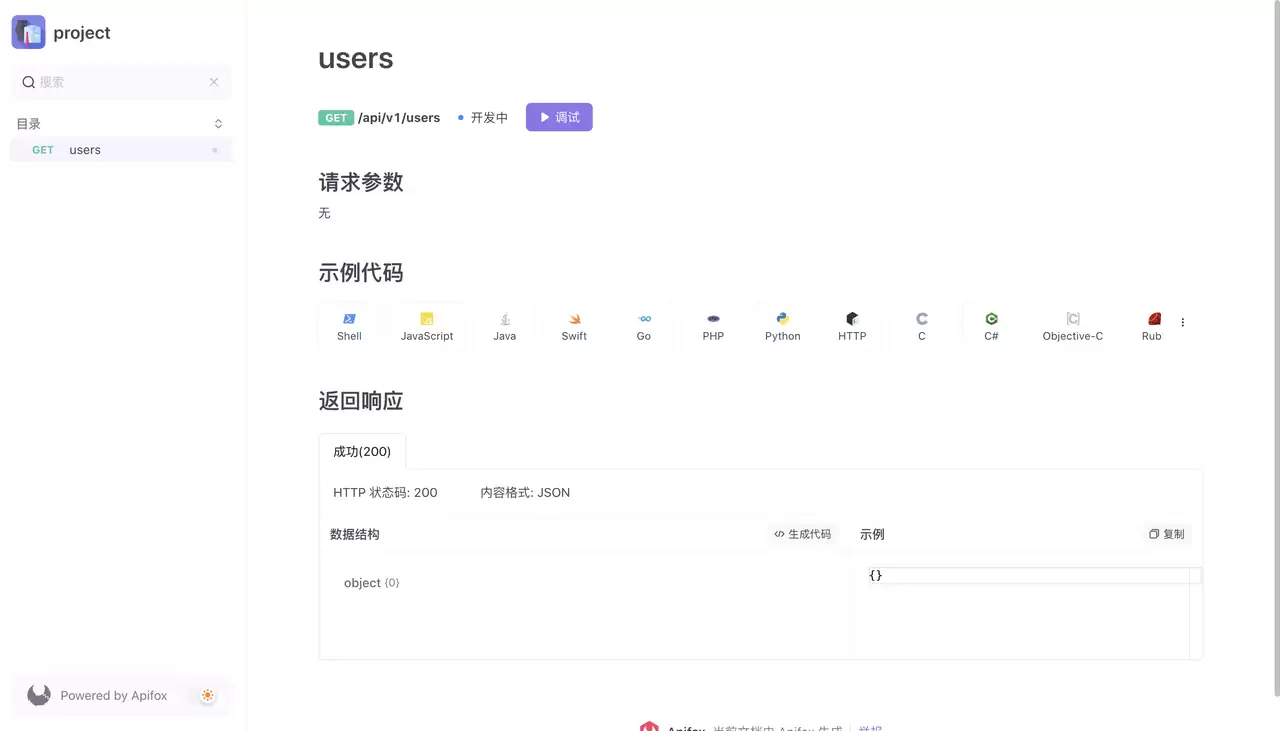
Task: Click the green GET method badge in header
Action: point(336,118)
